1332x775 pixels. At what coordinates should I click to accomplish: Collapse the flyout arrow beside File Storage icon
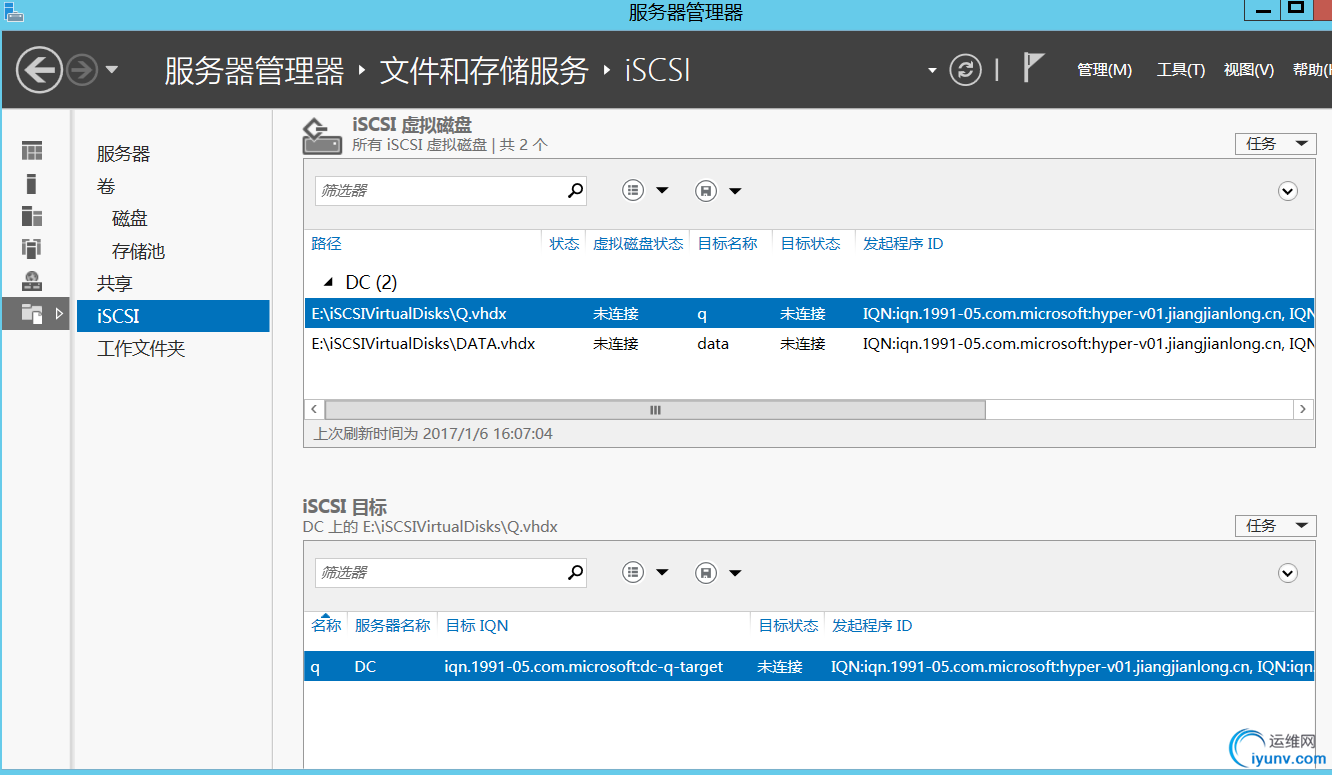pyautogui.click(x=59, y=314)
